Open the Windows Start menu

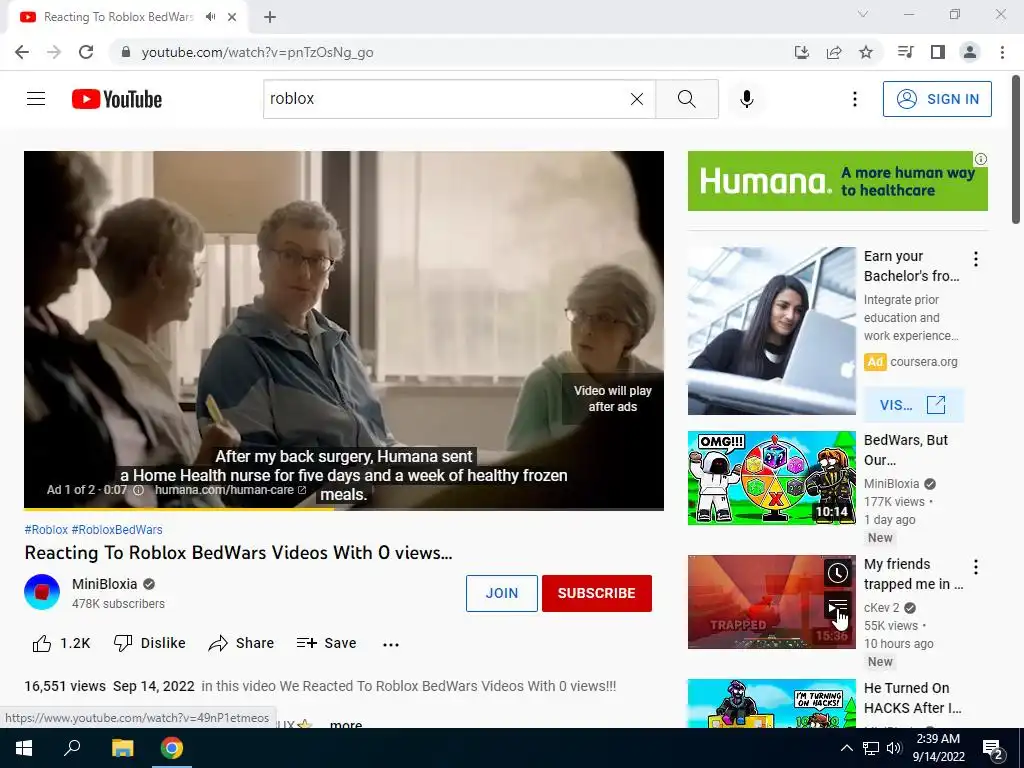24,748
